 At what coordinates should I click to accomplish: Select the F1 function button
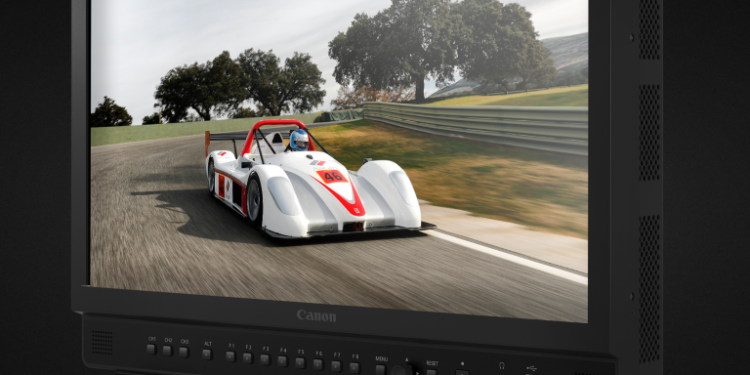[x=231, y=356]
